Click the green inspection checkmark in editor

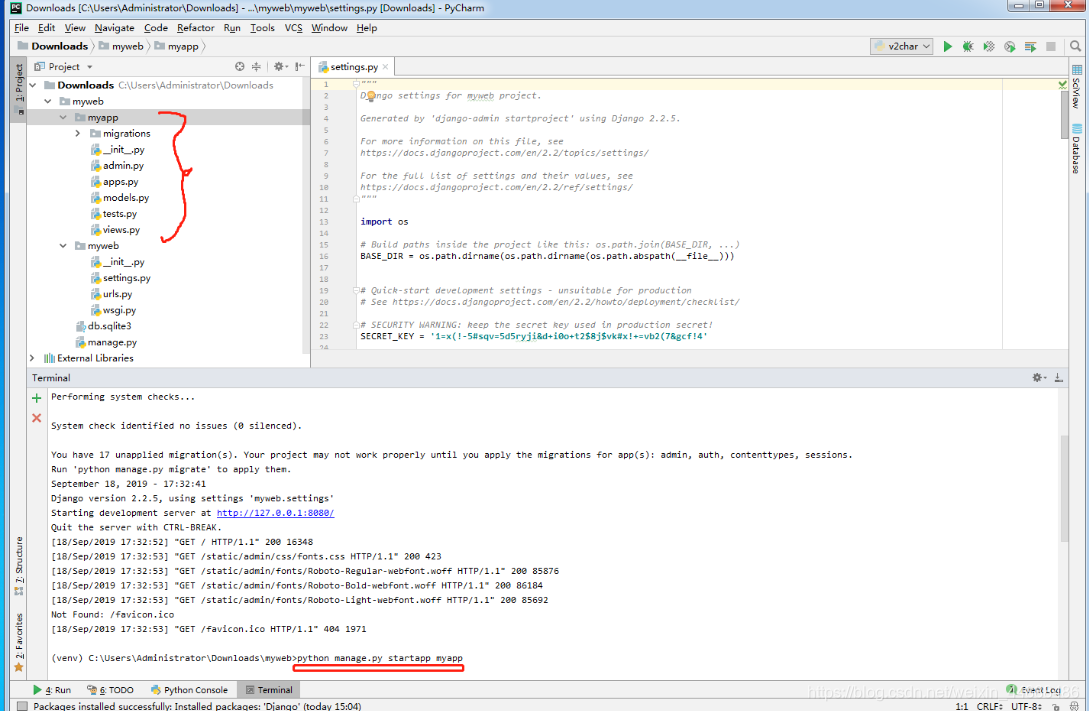[x=1062, y=85]
